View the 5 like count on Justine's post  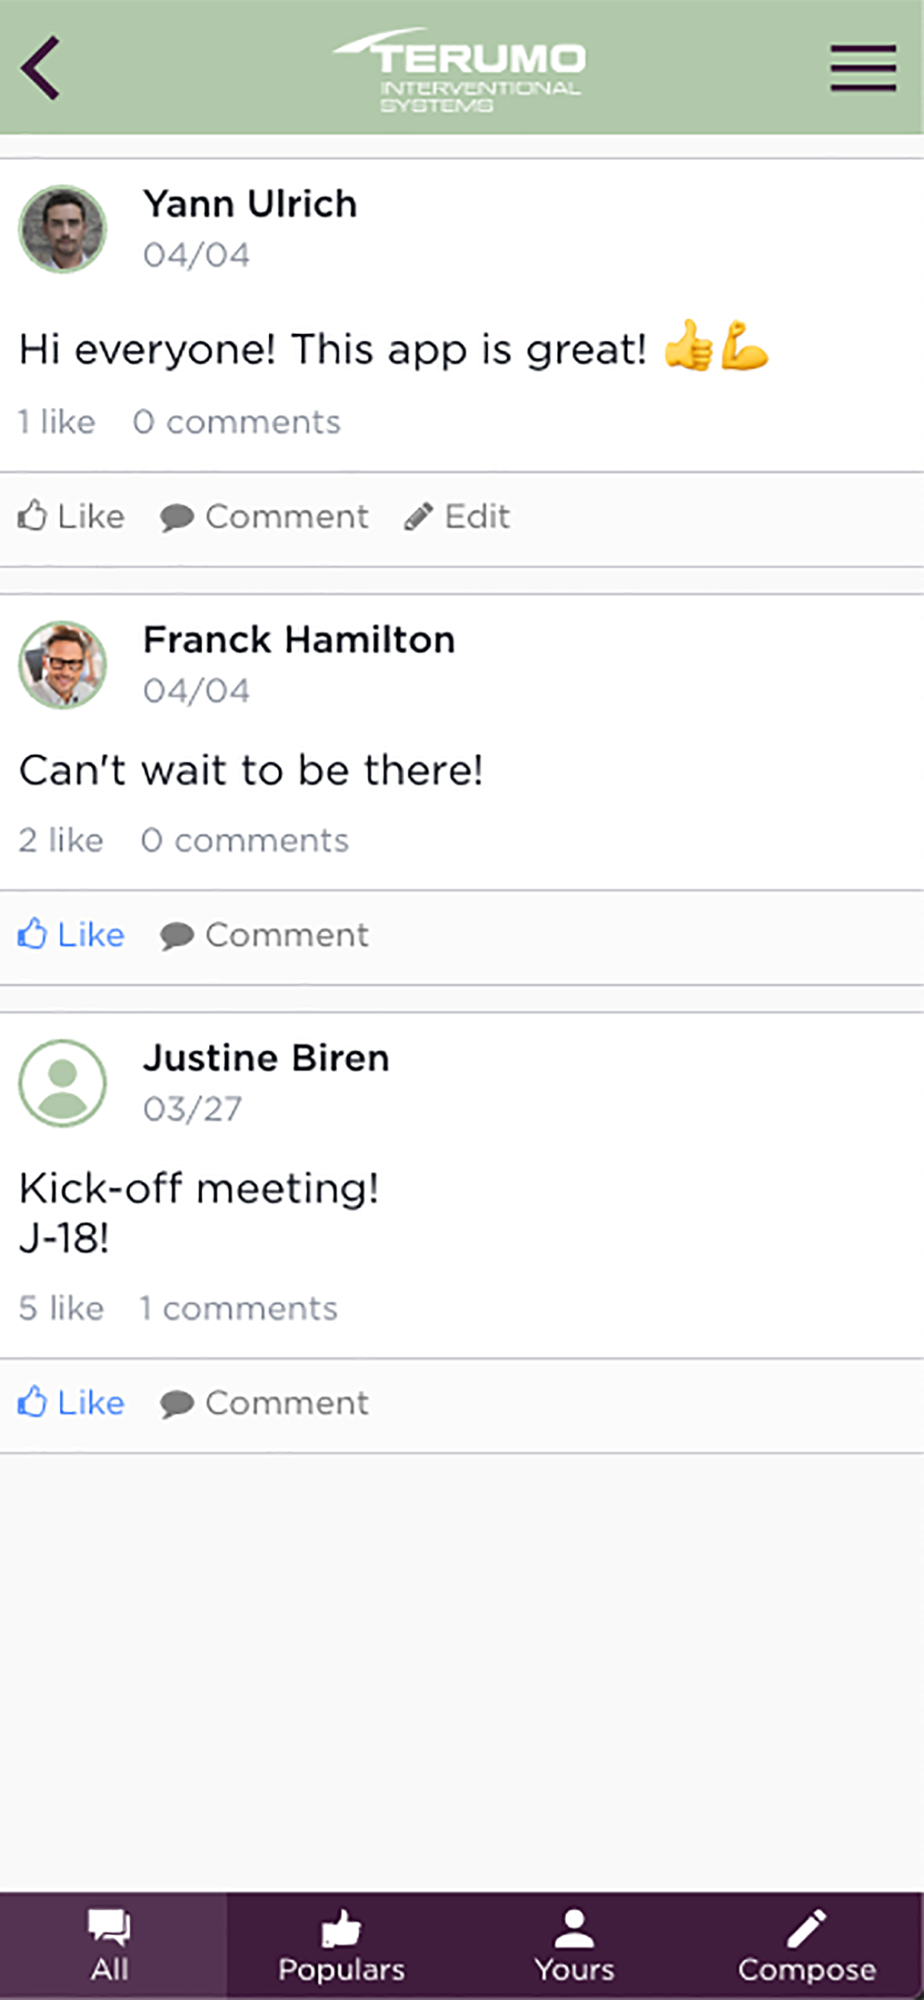click(61, 1308)
